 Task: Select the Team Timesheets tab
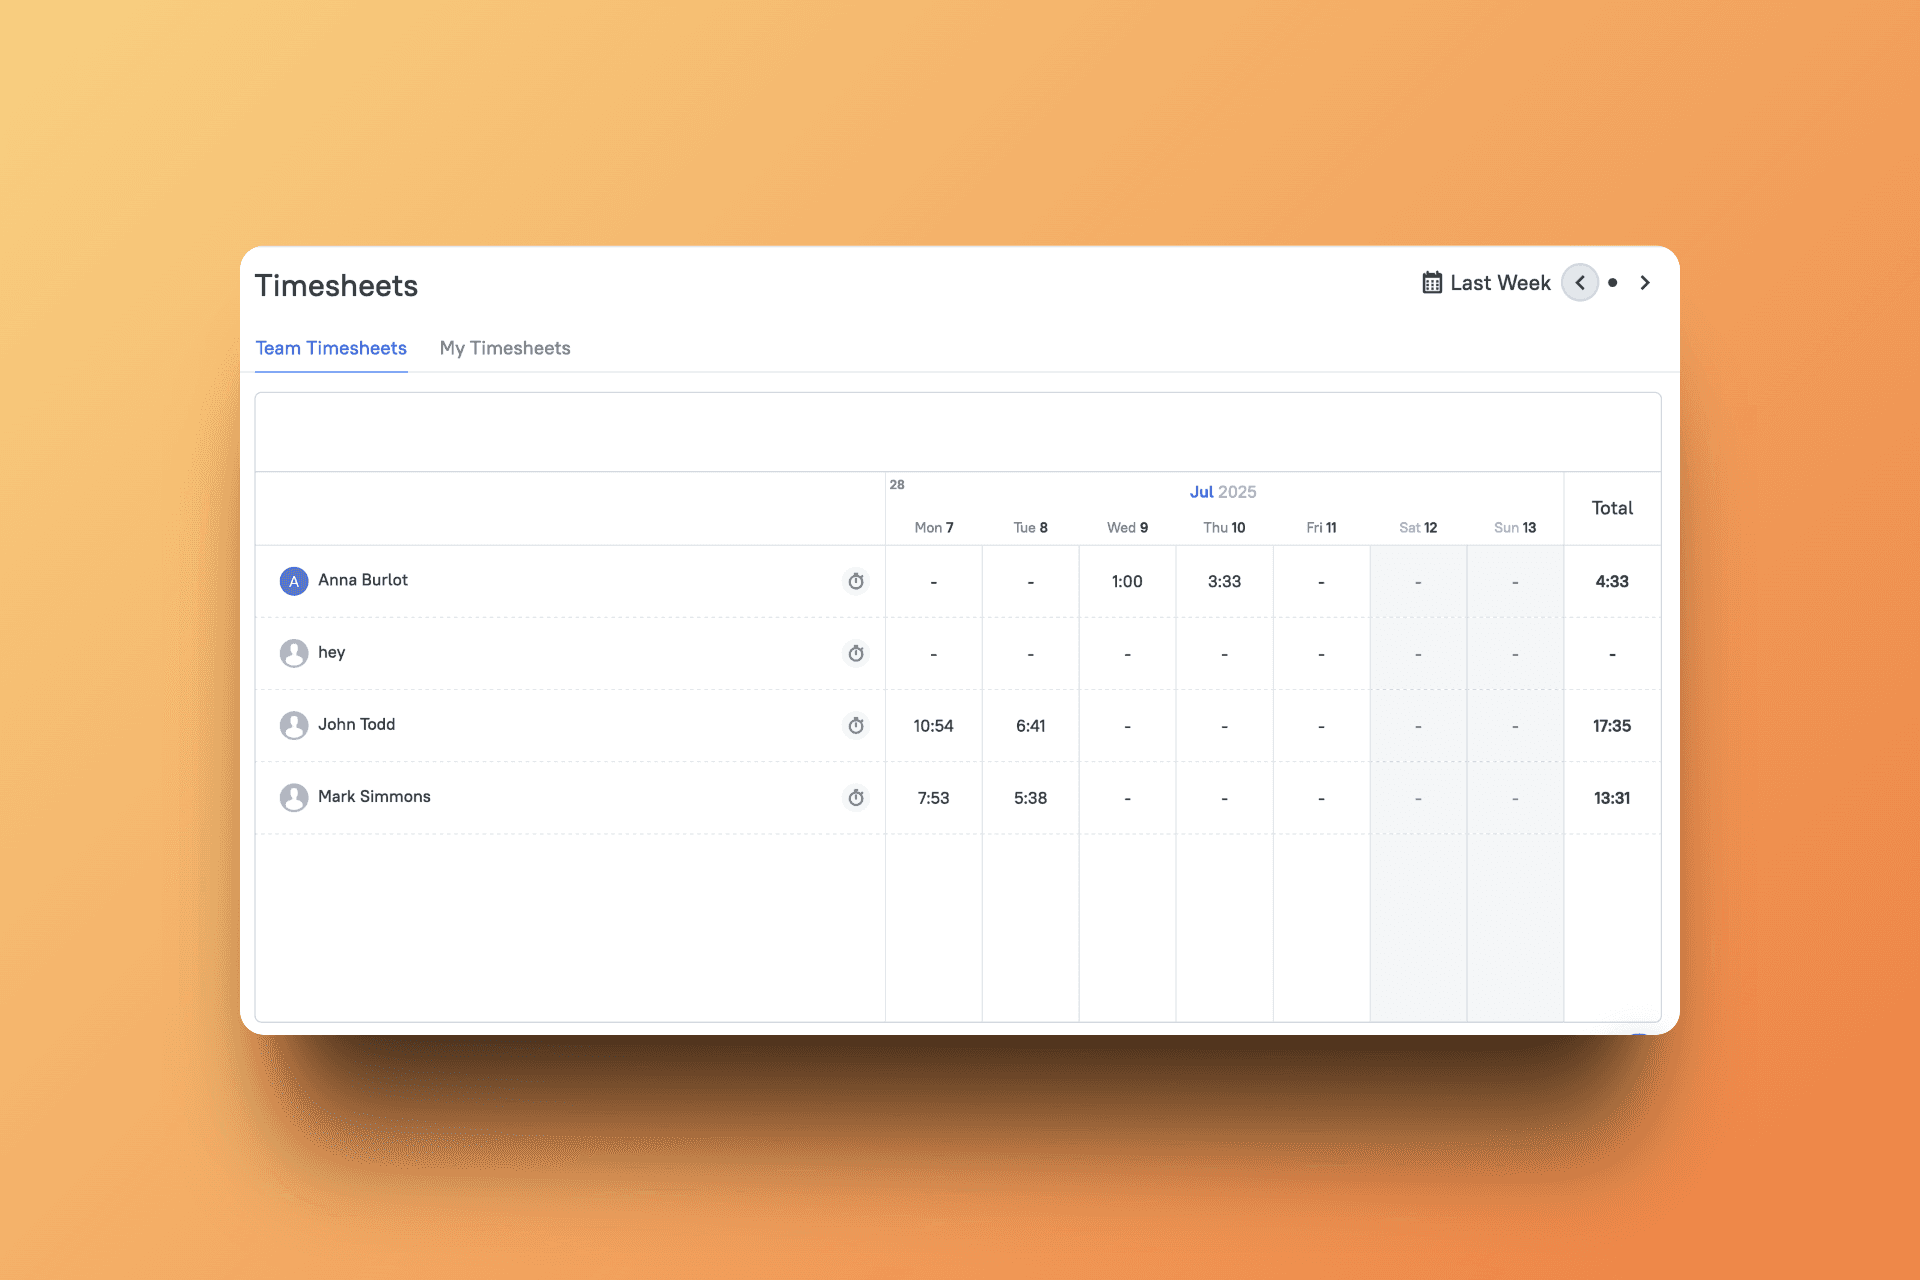(331, 348)
